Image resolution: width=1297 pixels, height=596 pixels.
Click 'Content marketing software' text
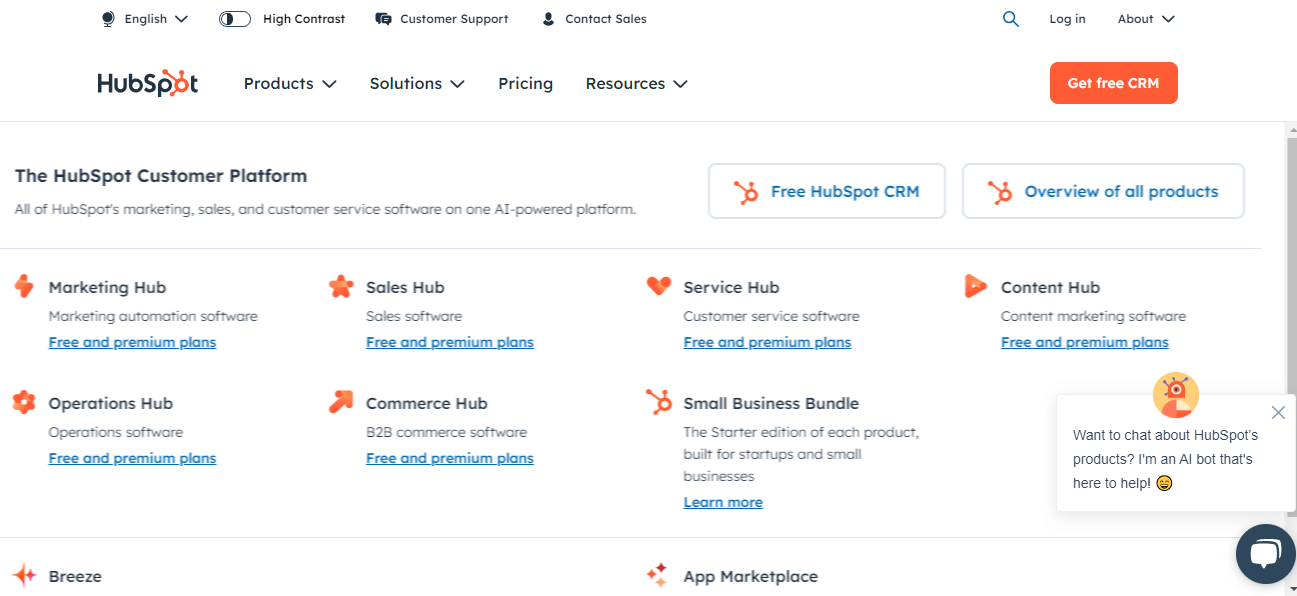pyautogui.click(x=1093, y=316)
